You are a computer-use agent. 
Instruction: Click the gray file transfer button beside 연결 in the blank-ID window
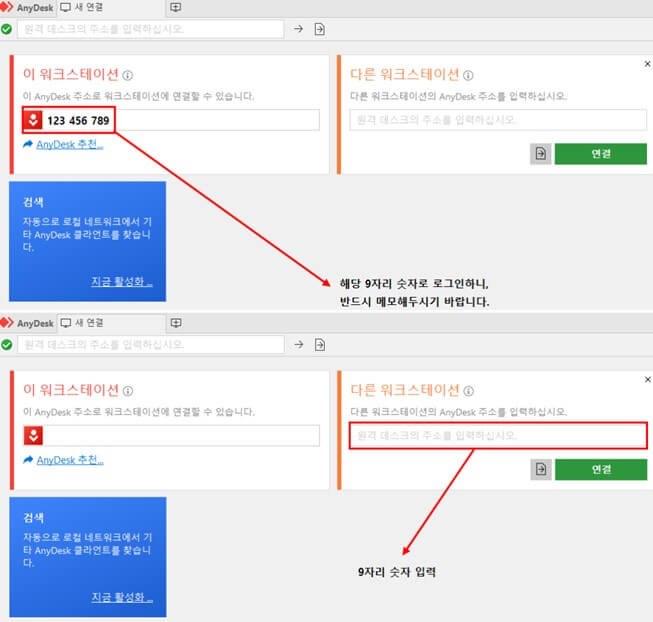coord(541,470)
